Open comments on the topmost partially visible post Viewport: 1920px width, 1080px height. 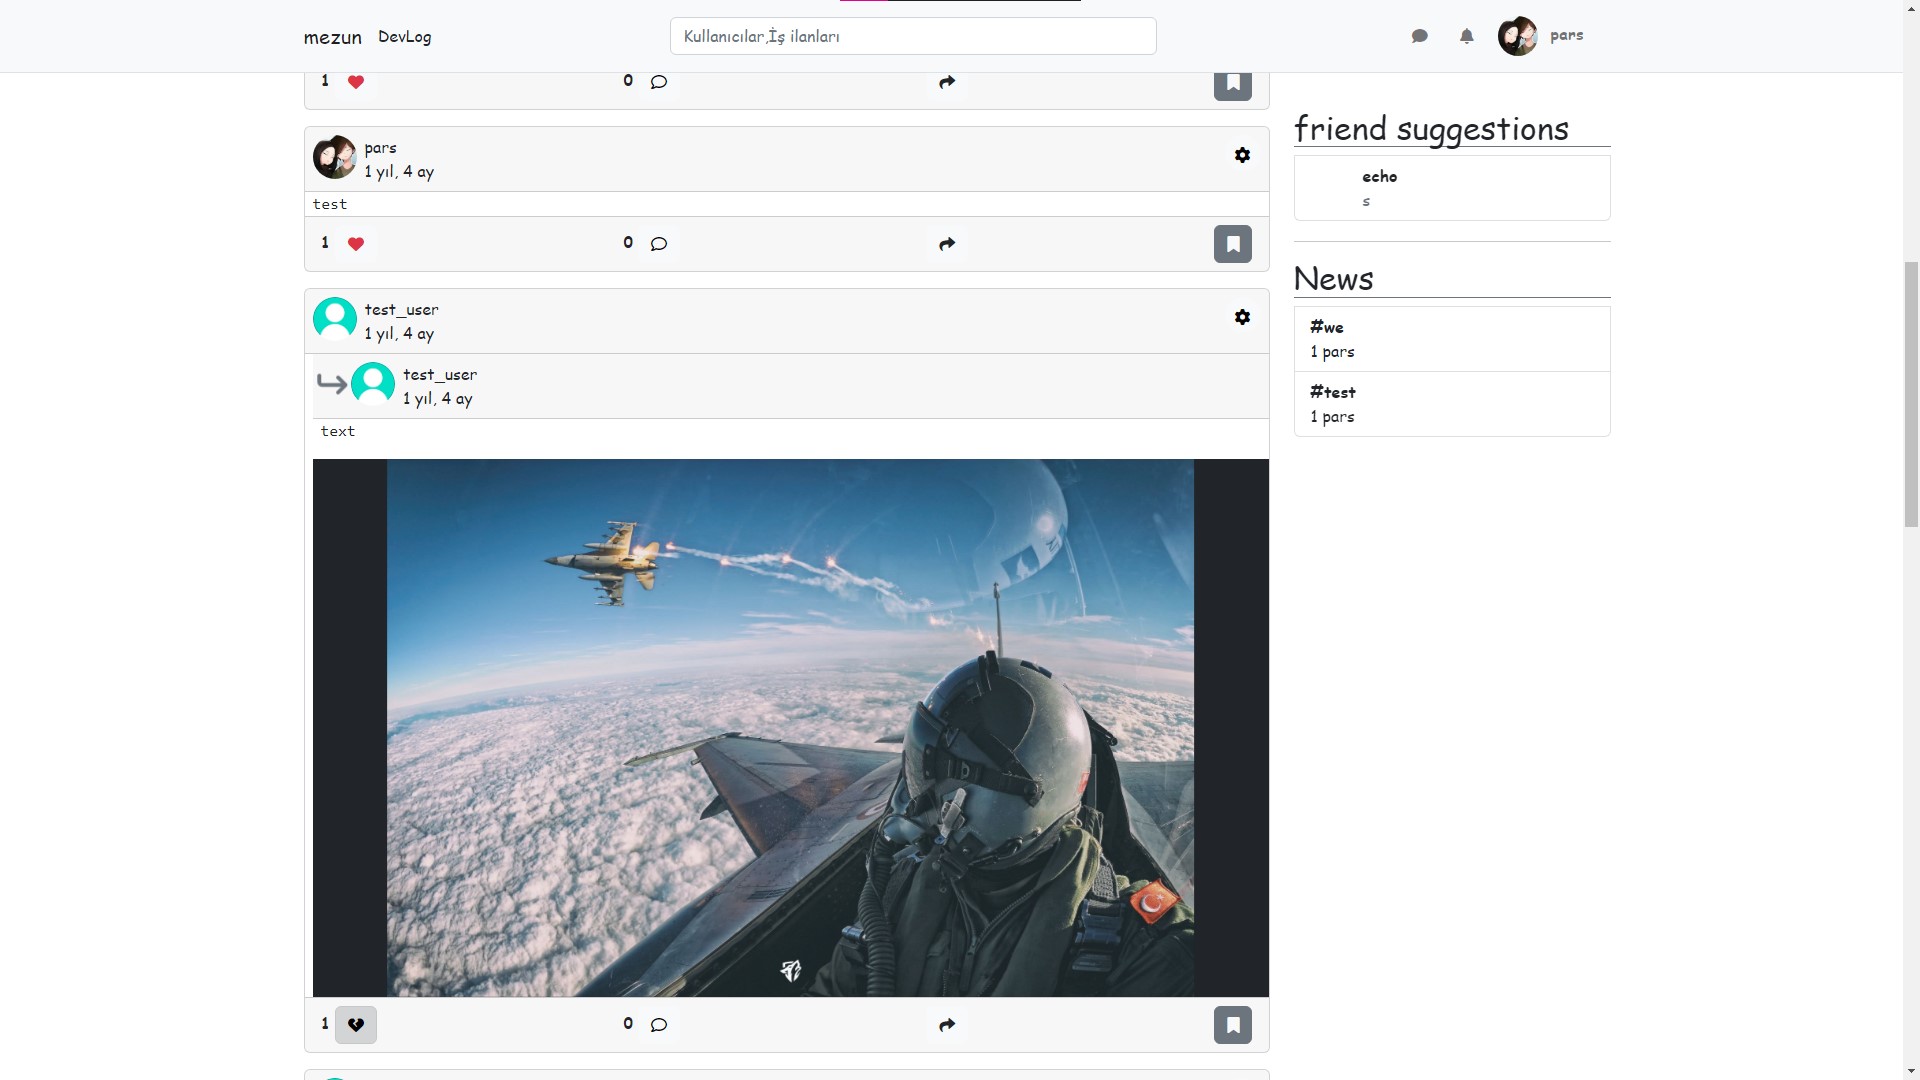tap(658, 82)
